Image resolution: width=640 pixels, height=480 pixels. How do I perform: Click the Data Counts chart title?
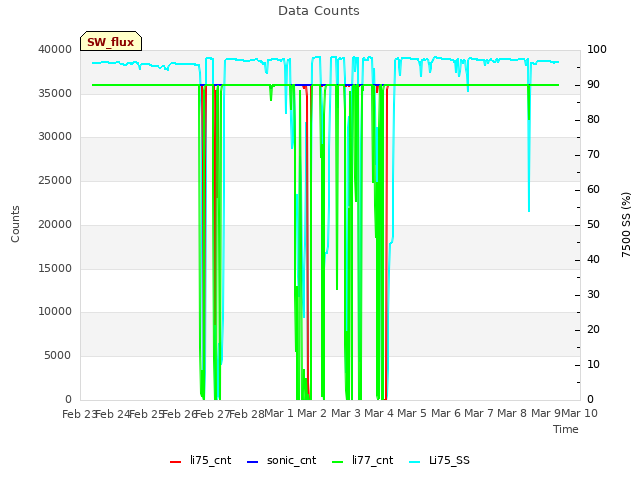319,11
